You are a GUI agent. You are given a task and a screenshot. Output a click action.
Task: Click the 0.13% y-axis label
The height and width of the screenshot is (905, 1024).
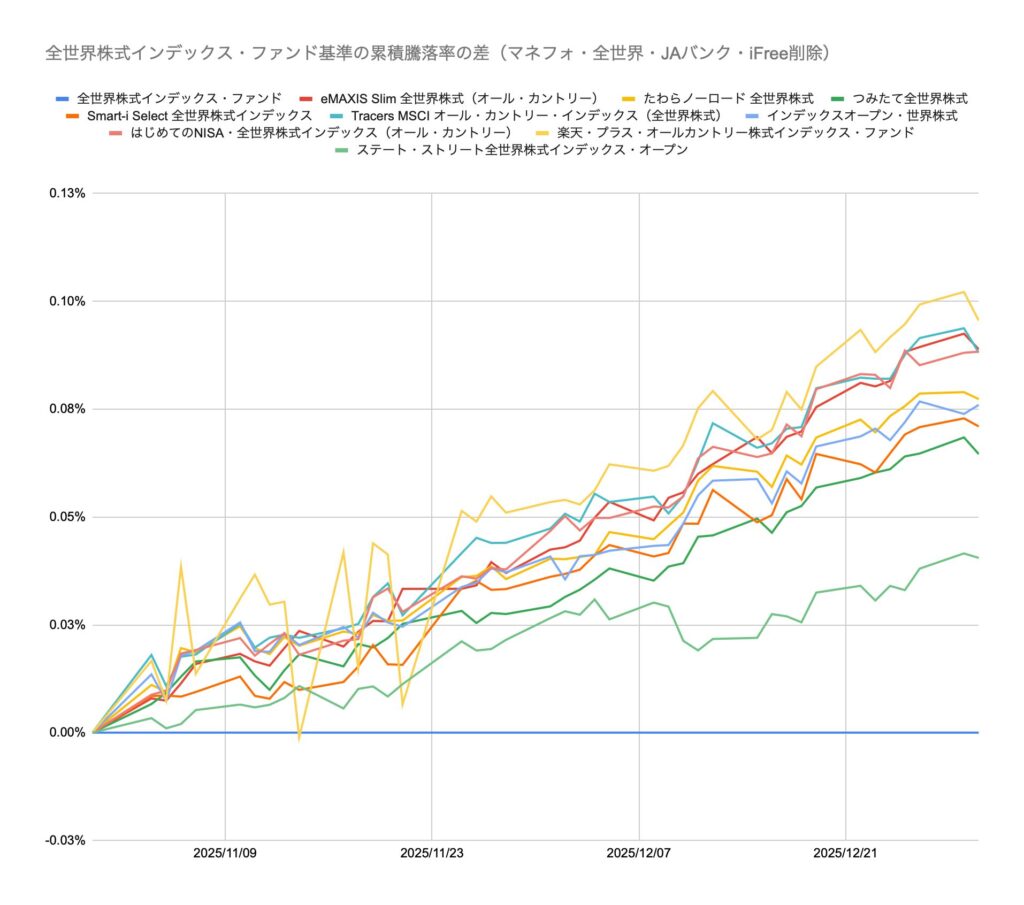(x=64, y=193)
